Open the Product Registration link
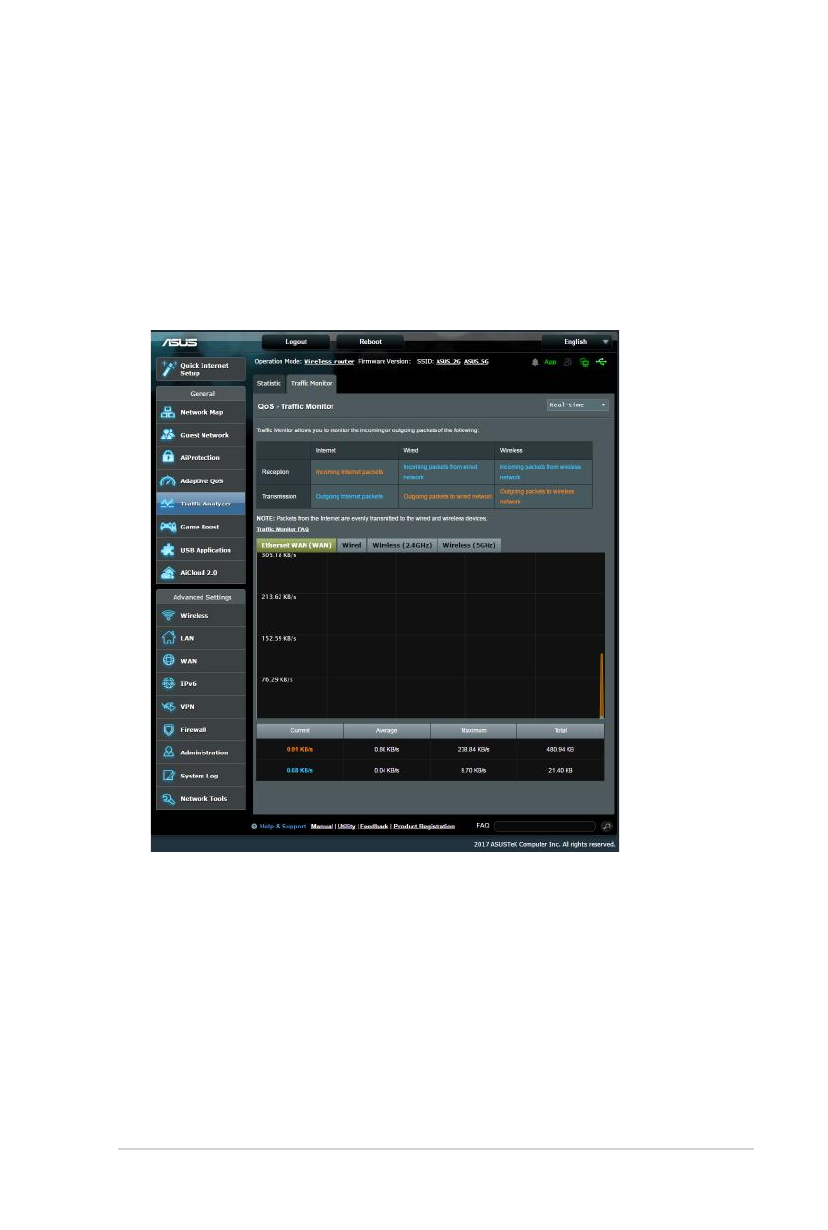The height and width of the screenshot is (1230, 828). point(424,826)
